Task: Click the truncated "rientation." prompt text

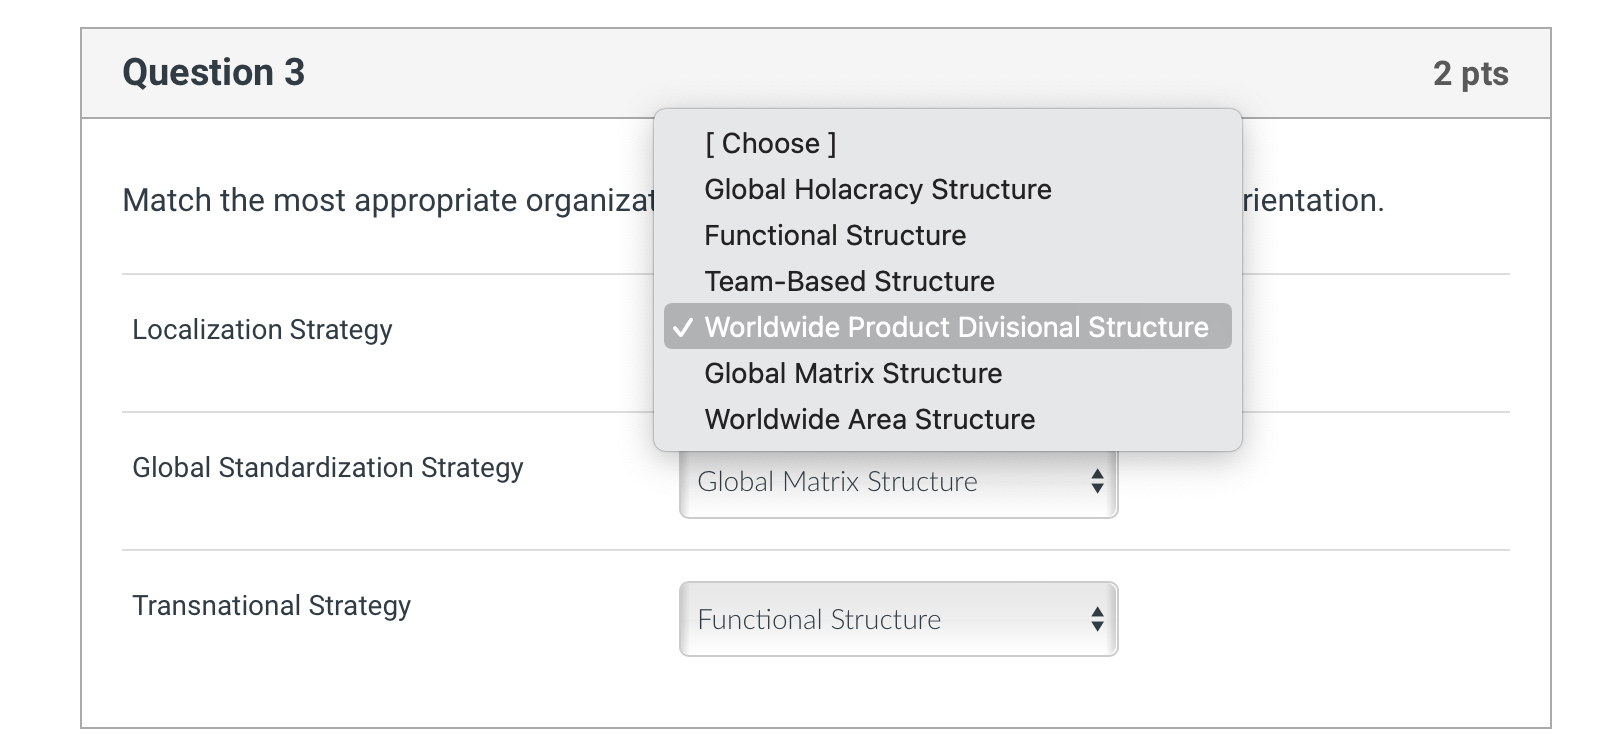Action: coord(1313,200)
